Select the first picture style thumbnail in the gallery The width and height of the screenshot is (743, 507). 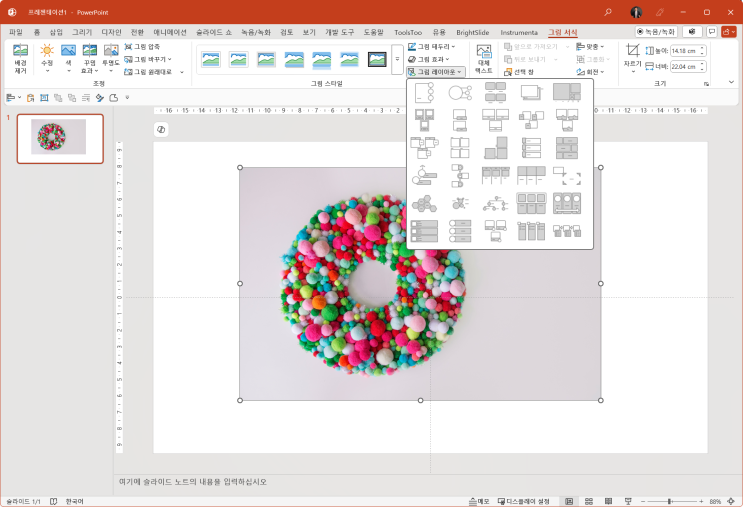pos(211,60)
